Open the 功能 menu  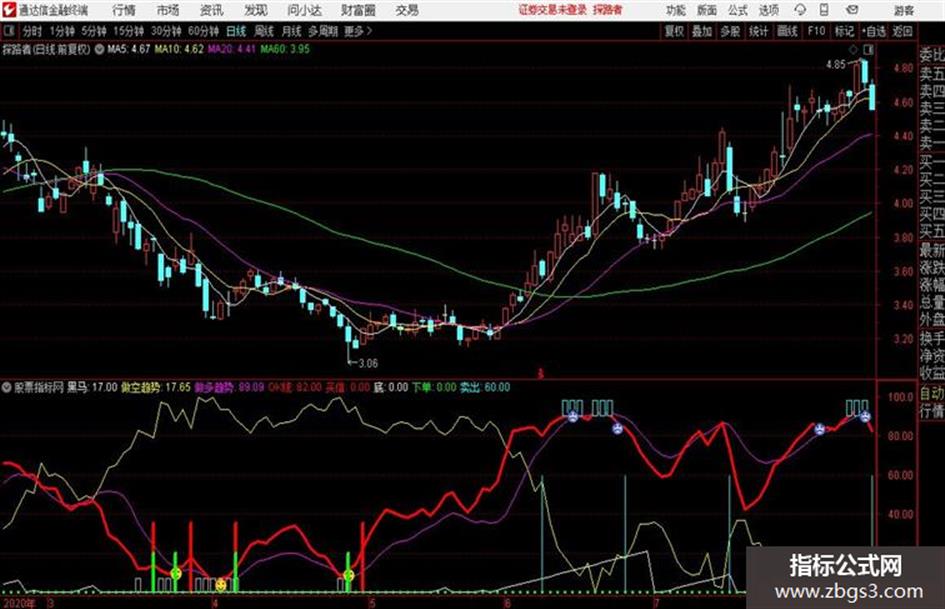click(676, 10)
